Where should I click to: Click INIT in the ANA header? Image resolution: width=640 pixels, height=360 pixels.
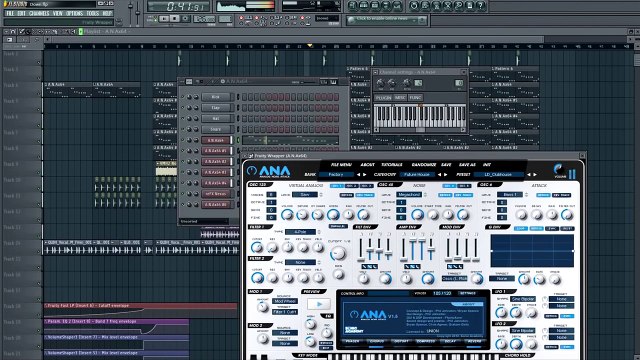coord(487,165)
